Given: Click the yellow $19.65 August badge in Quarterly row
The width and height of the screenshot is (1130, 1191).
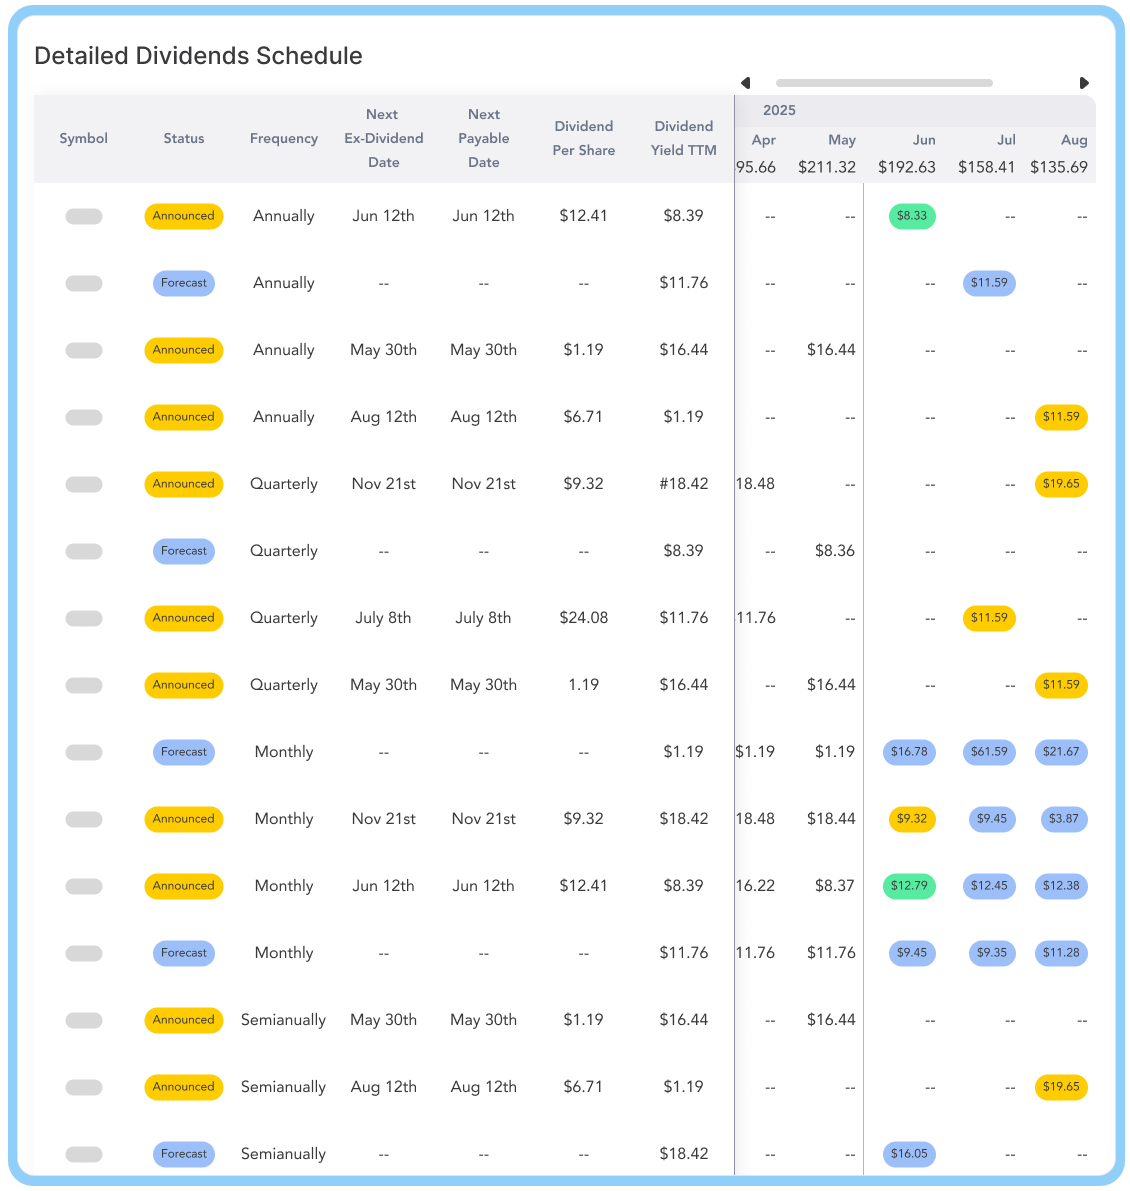Looking at the screenshot, I should pyautogui.click(x=1061, y=484).
